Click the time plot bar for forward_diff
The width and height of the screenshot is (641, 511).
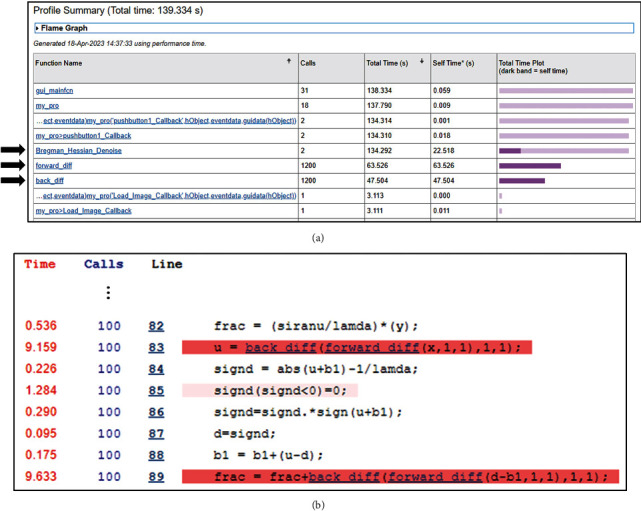pyautogui.click(x=529, y=166)
